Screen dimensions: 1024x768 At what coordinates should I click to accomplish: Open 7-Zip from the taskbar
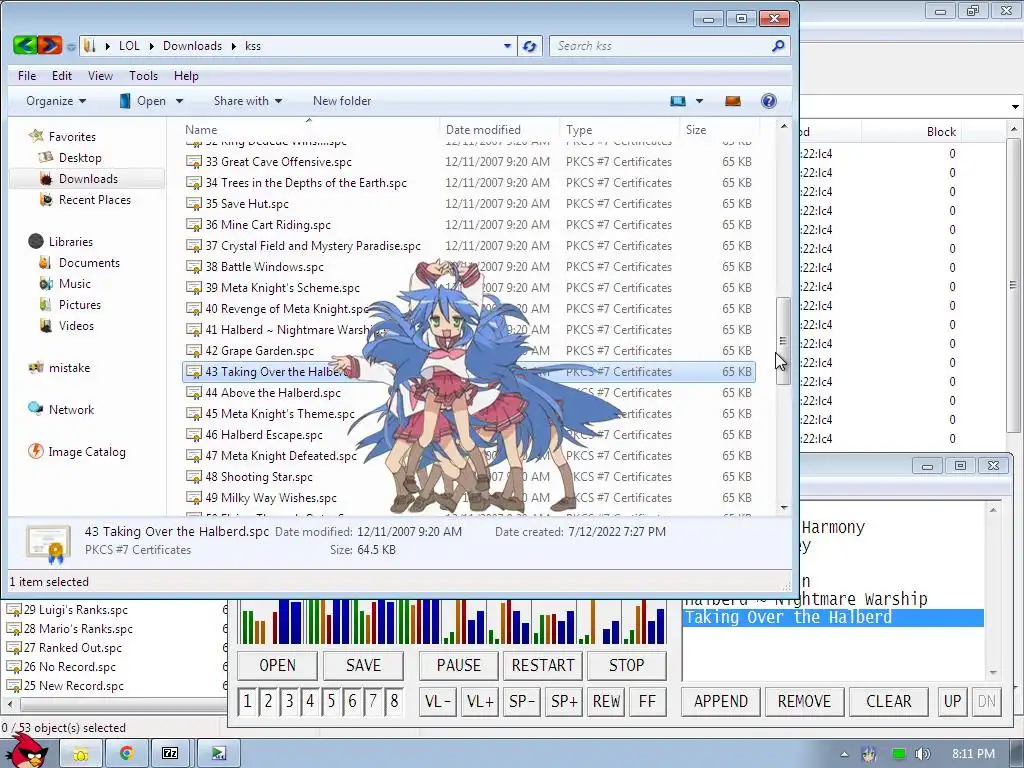click(x=170, y=753)
